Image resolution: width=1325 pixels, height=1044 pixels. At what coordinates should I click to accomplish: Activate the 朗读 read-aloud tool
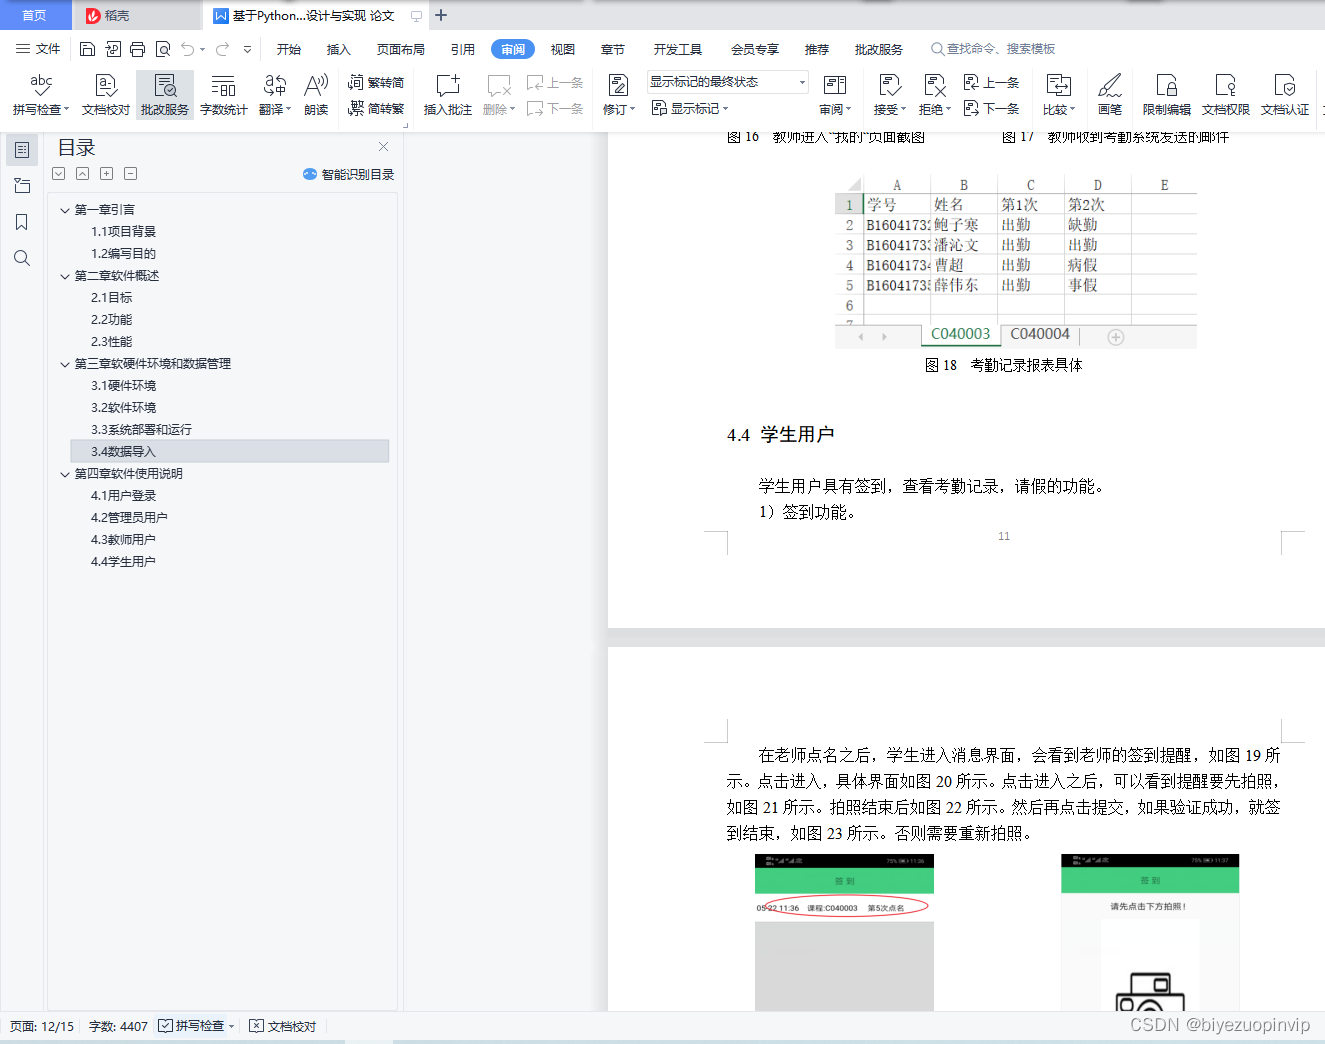316,93
